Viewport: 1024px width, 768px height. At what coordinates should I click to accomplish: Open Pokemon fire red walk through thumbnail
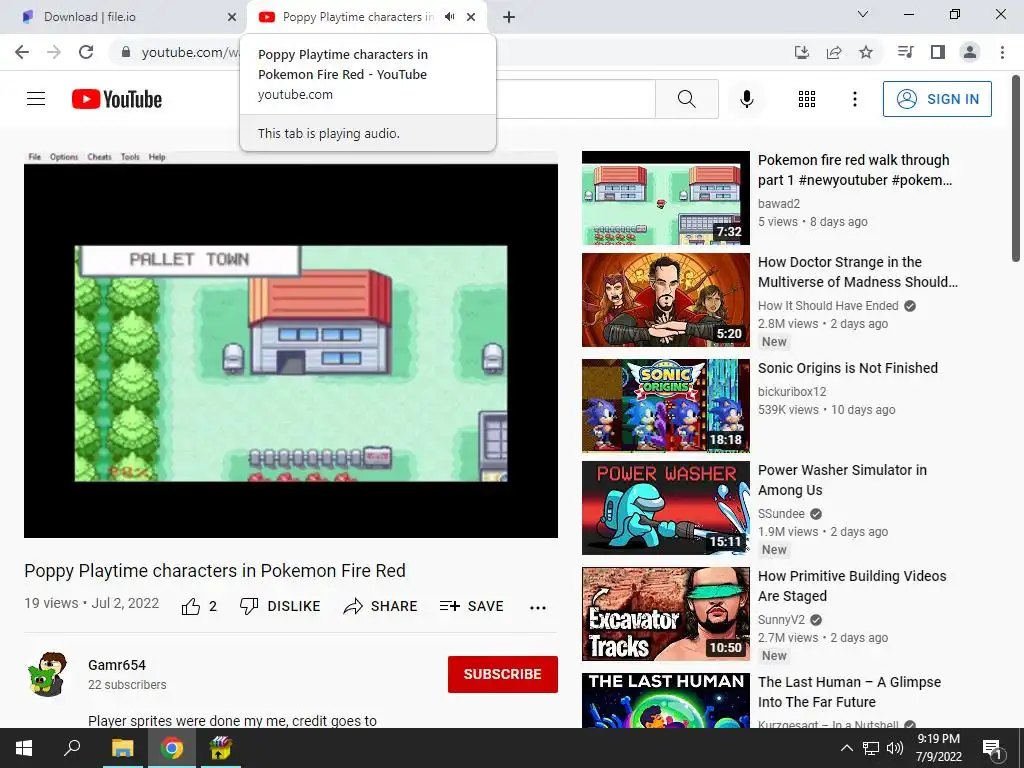(665, 198)
